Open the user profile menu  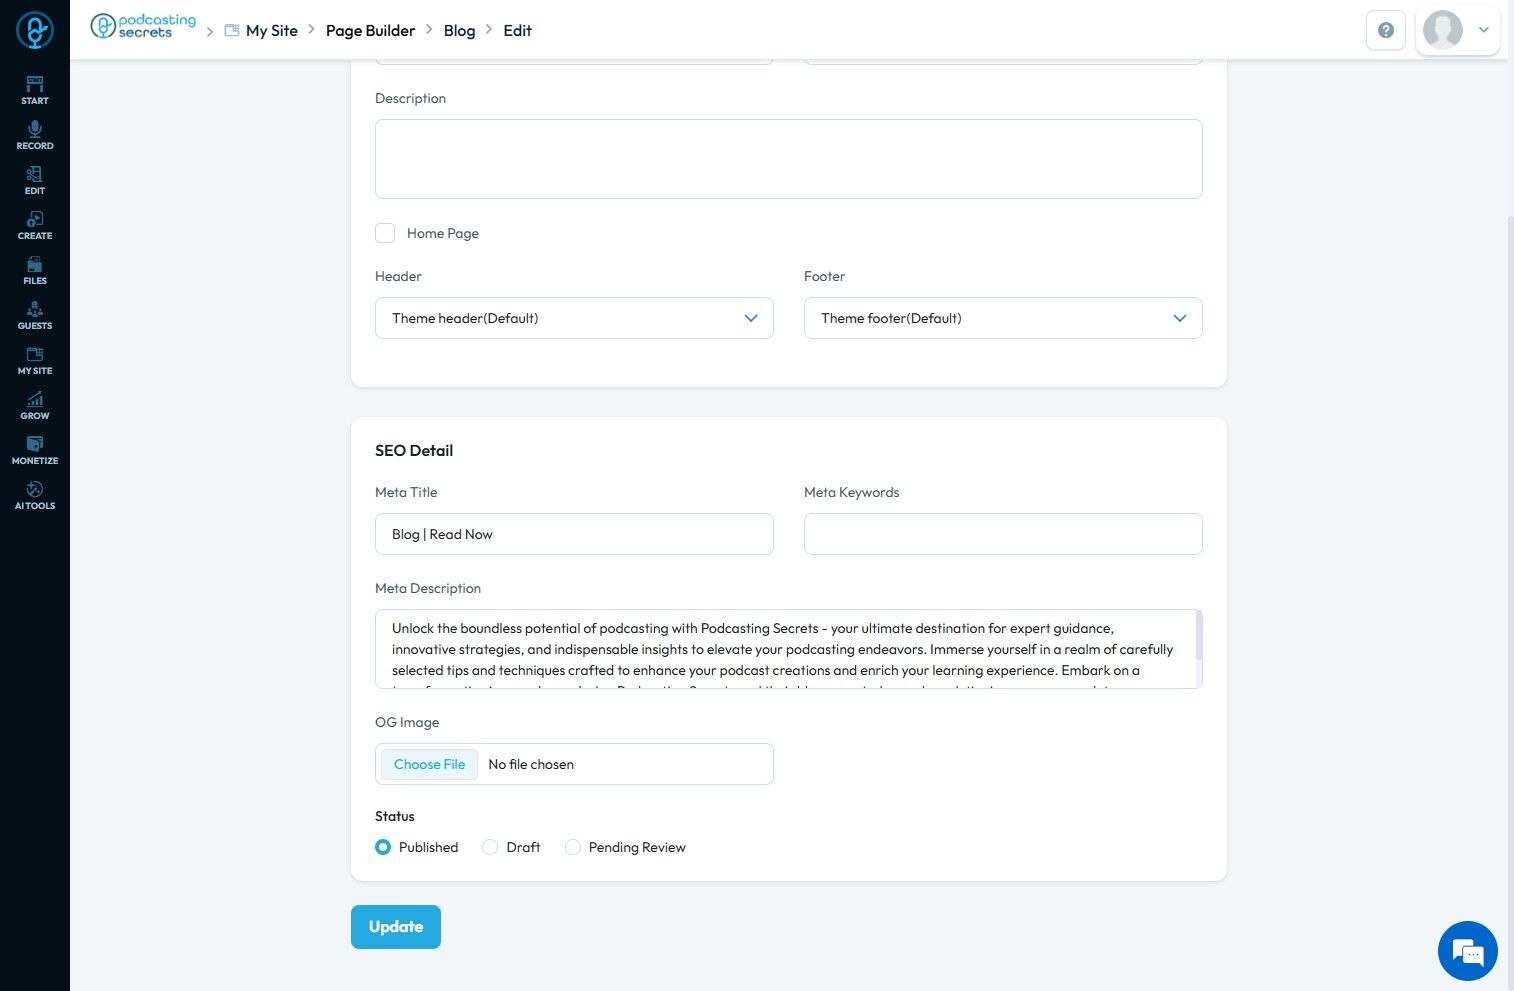[x=1457, y=30]
